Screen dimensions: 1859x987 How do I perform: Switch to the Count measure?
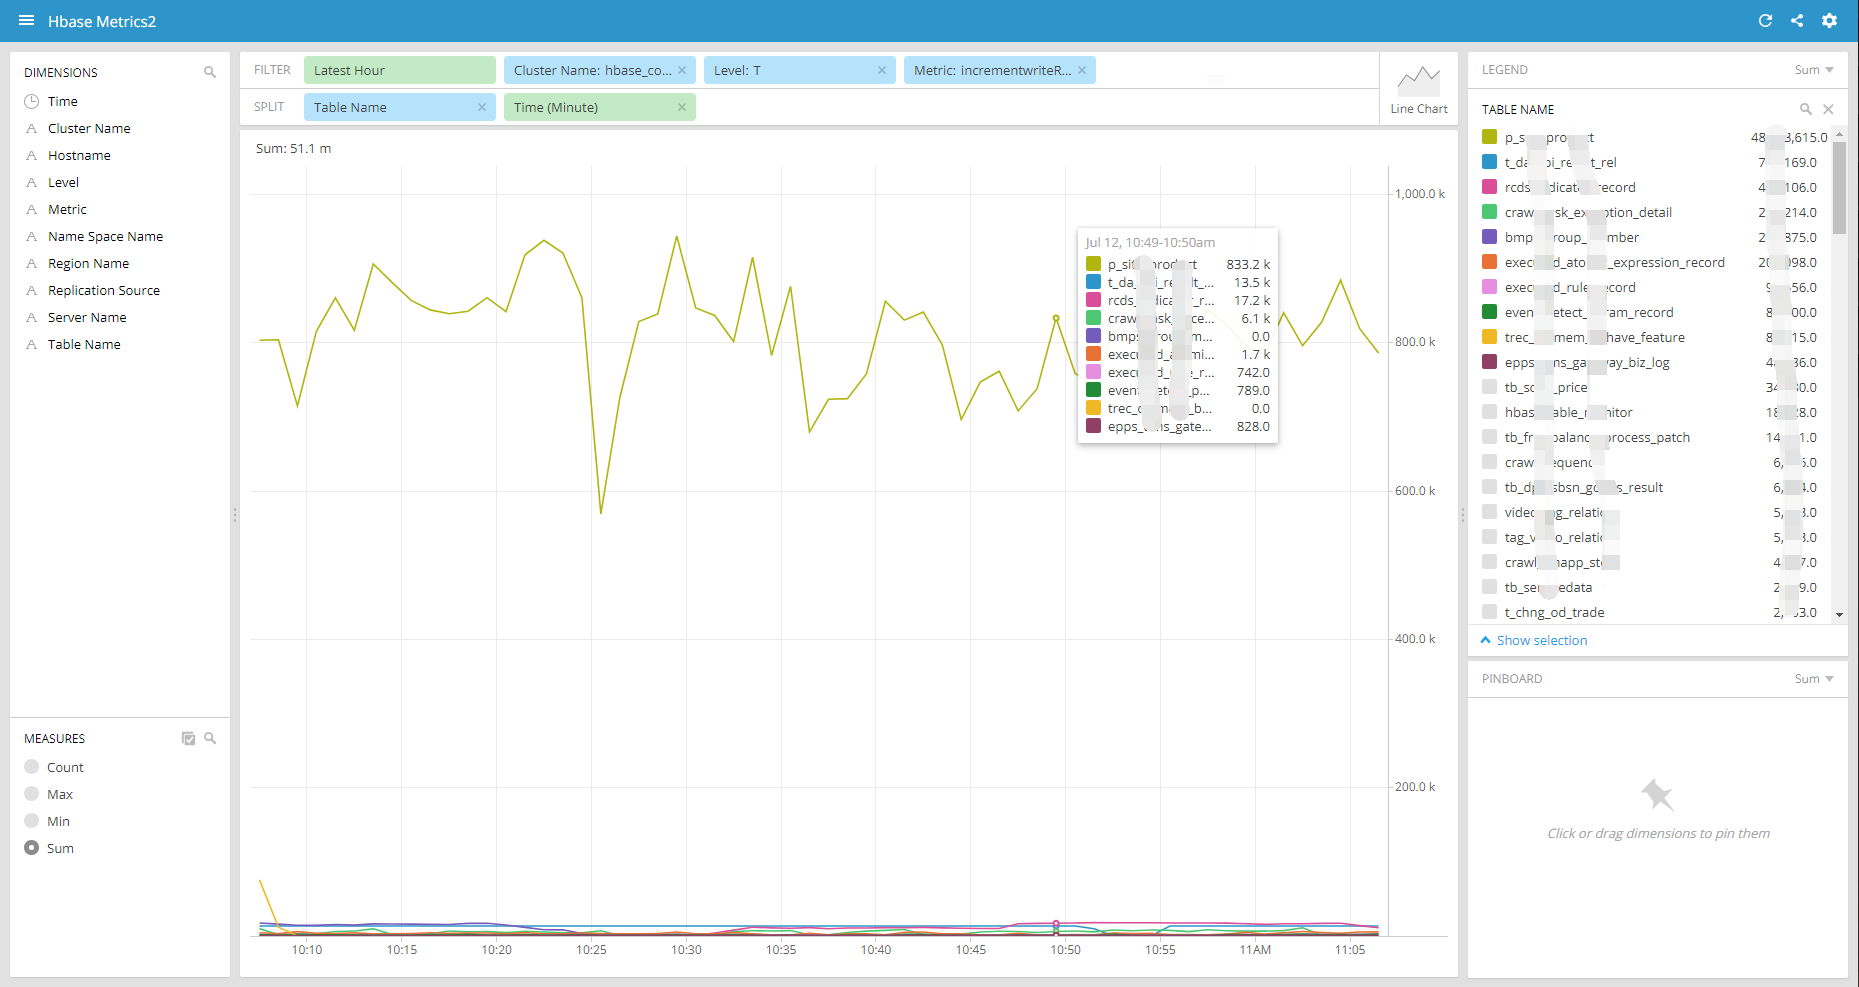point(32,767)
